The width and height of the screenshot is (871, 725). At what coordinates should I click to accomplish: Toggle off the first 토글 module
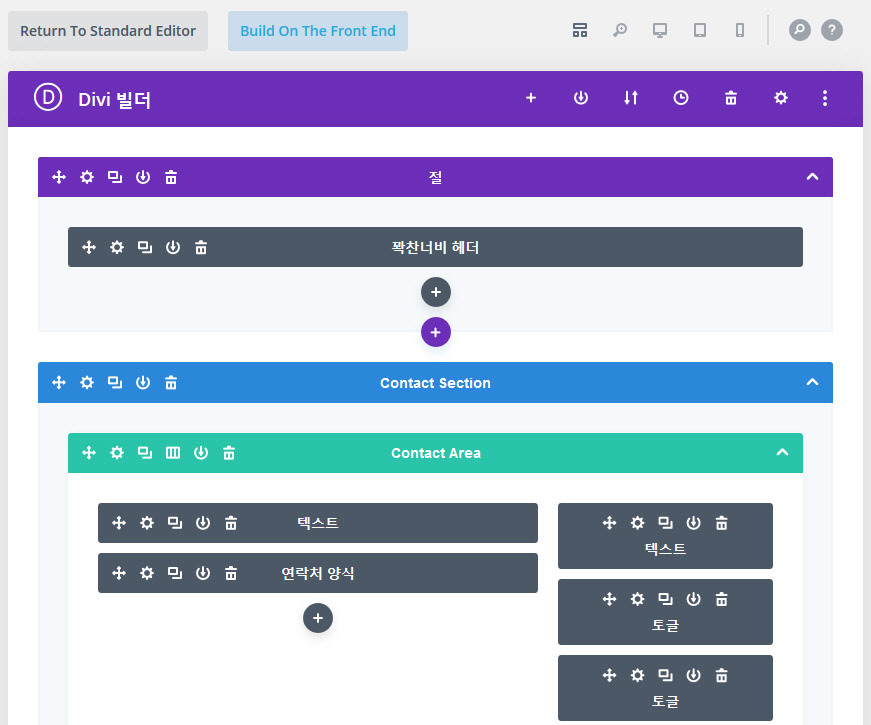693,599
